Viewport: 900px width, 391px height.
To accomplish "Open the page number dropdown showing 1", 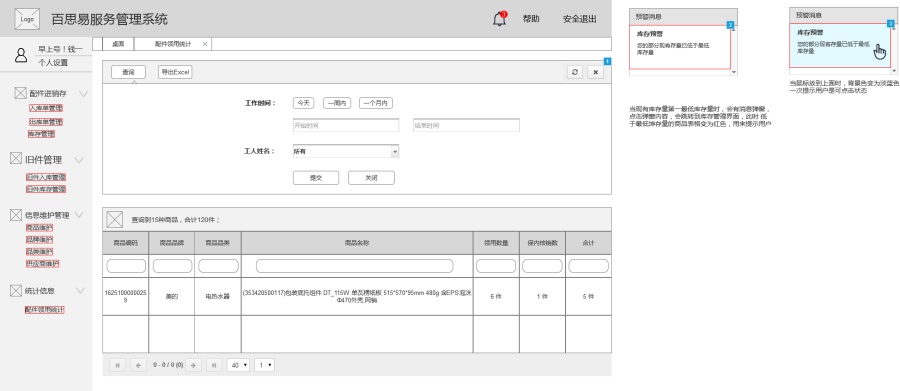I will (265, 365).
